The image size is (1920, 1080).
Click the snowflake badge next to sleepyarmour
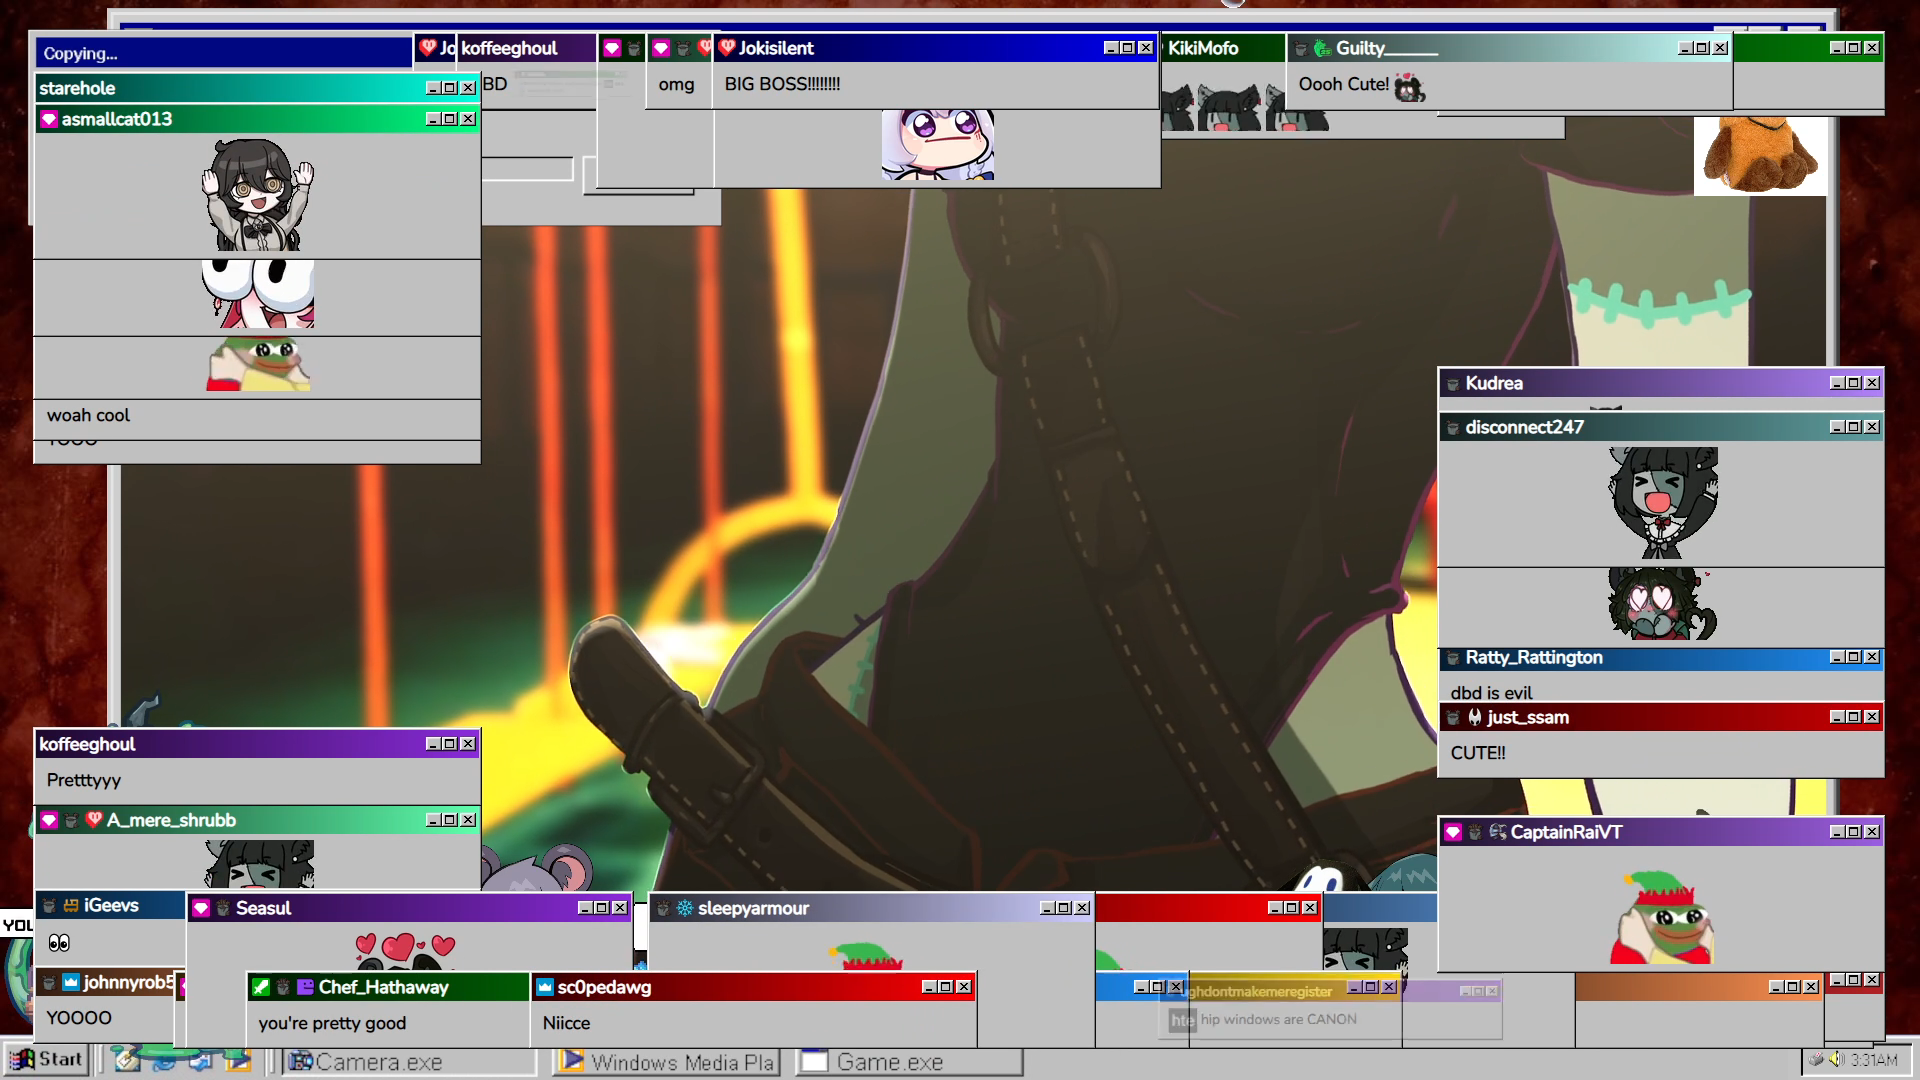pyautogui.click(x=685, y=908)
